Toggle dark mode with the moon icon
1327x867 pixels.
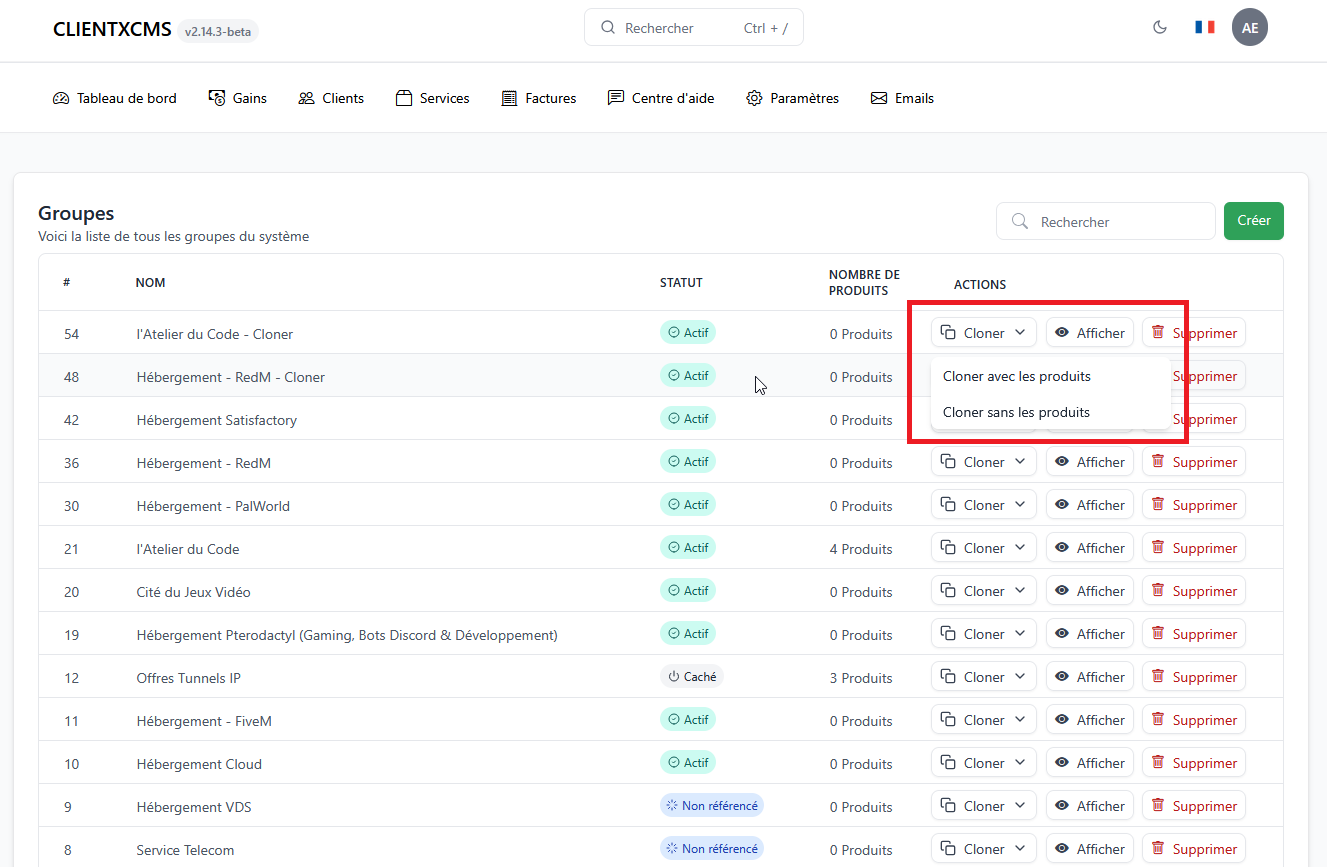pos(1160,27)
